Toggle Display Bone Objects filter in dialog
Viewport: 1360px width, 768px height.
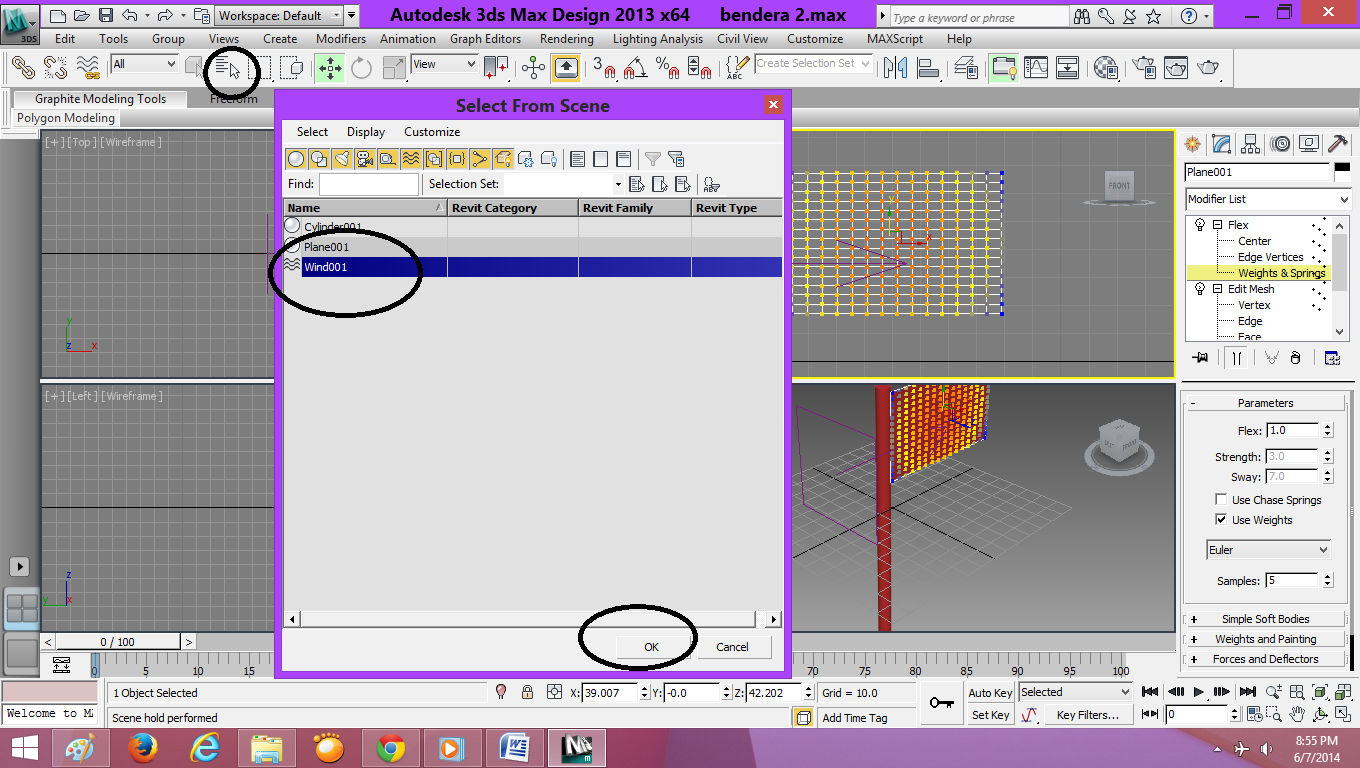480,158
